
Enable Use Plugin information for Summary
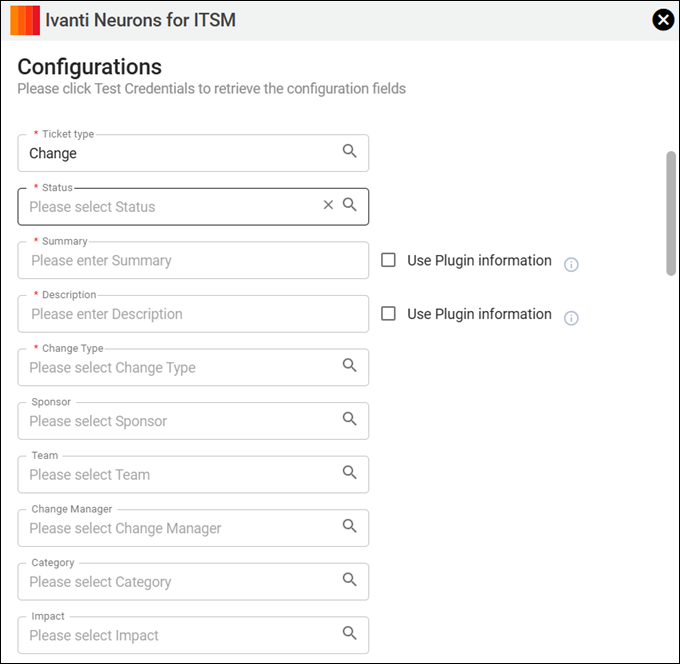click(x=389, y=260)
